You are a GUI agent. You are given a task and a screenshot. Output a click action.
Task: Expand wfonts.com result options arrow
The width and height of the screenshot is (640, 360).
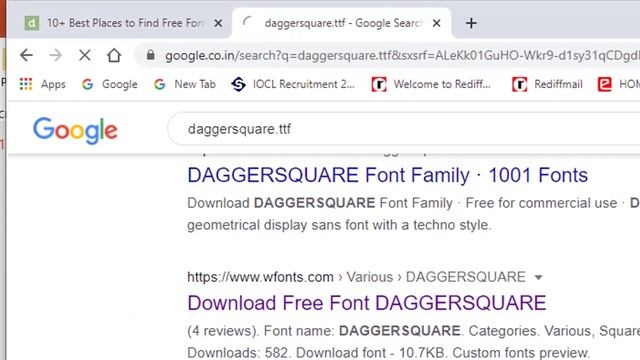(538, 278)
